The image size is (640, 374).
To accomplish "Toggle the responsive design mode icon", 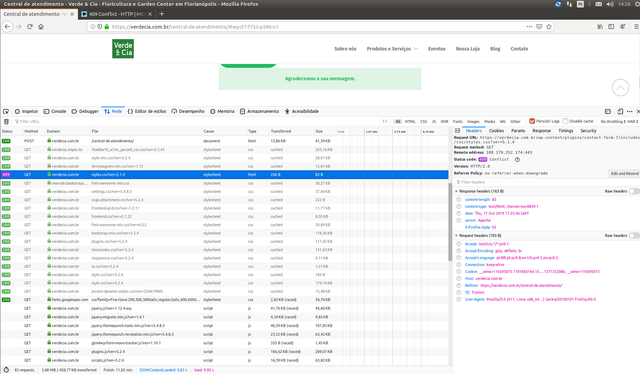I will click(x=620, y=111).
